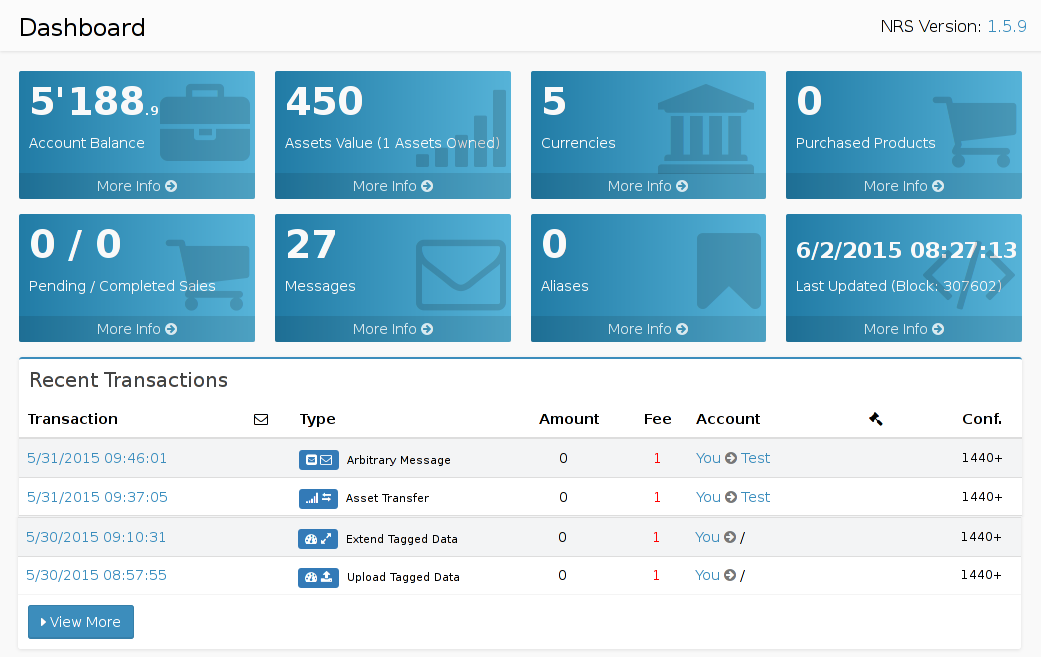Image resolution: width=1041 pixels, height=657 pixels.
Task: Click the bar chart icon on Assets Value card
Action: [461, 128]
